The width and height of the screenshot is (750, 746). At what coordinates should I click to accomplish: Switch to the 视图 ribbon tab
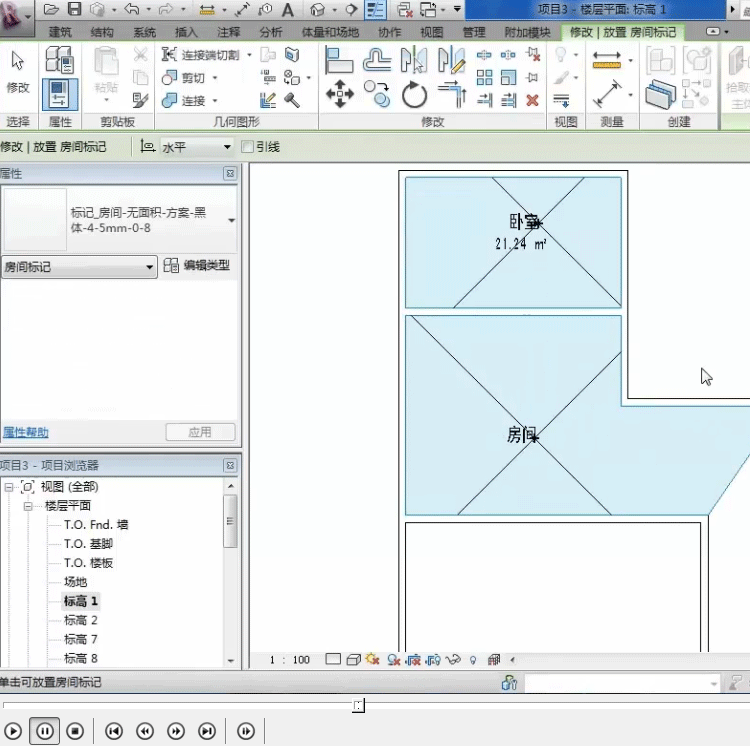tap(432, 32)
